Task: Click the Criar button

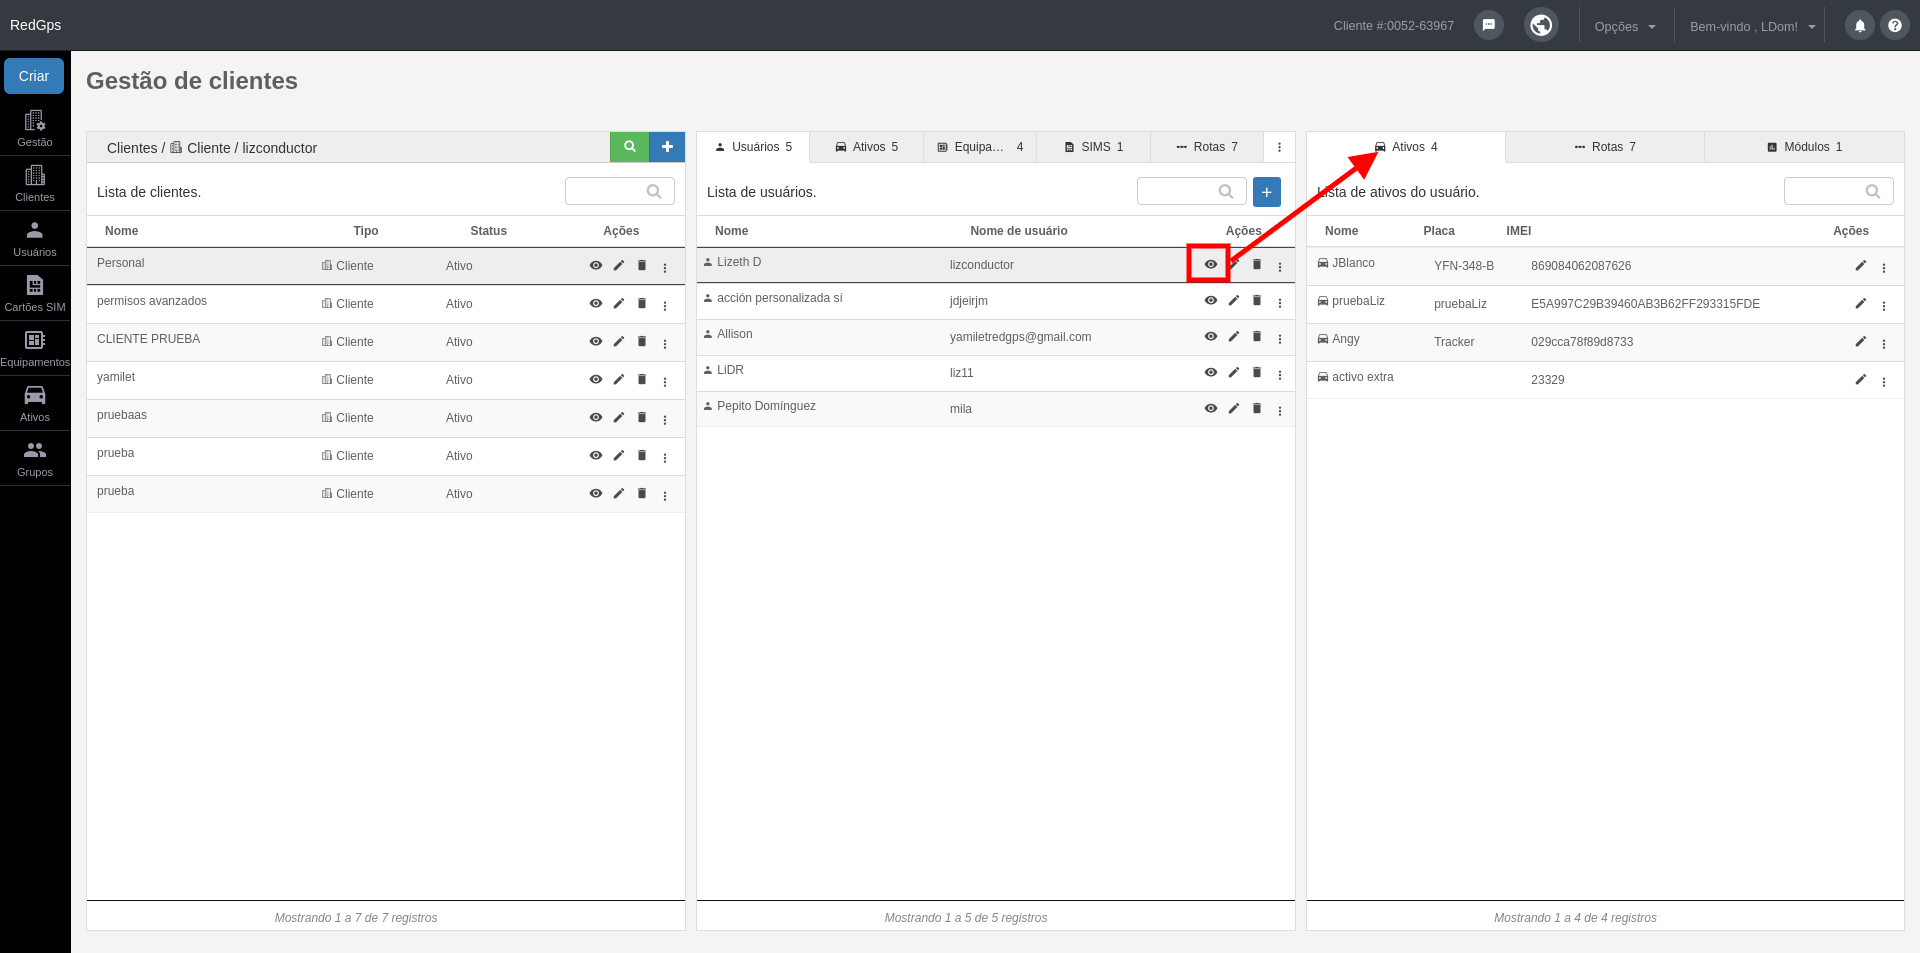Action: coord(34,76)
